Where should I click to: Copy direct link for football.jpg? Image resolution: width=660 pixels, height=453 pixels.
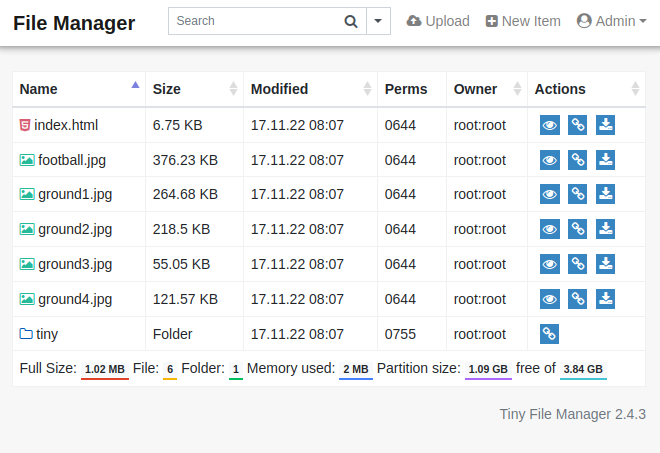tap(577, 160)
